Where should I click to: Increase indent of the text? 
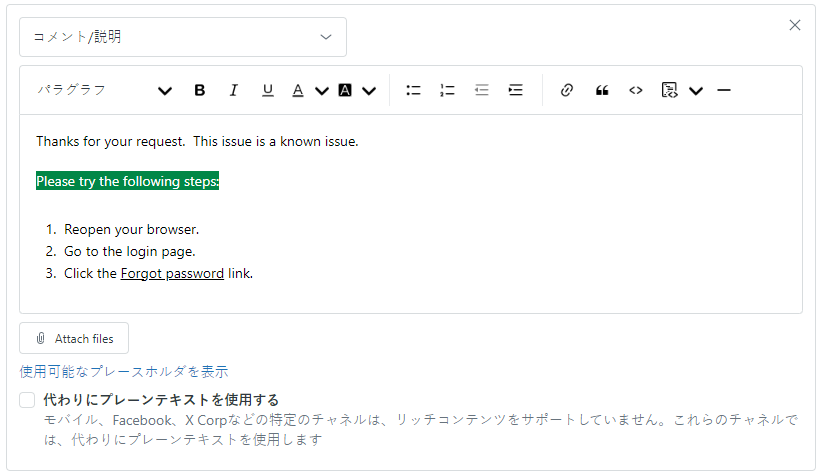[x=515, y=91]
